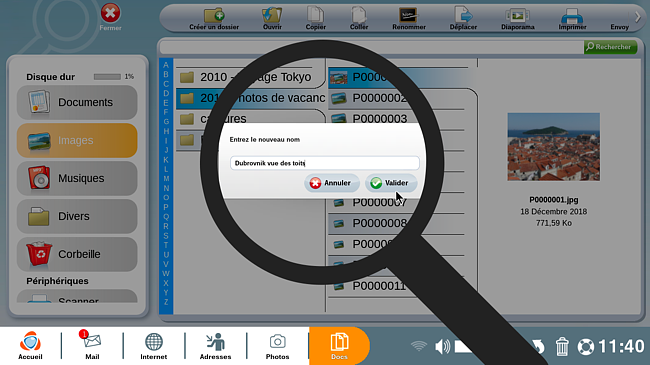Open the selected item with Ouvrir

[x=272, y=16]
